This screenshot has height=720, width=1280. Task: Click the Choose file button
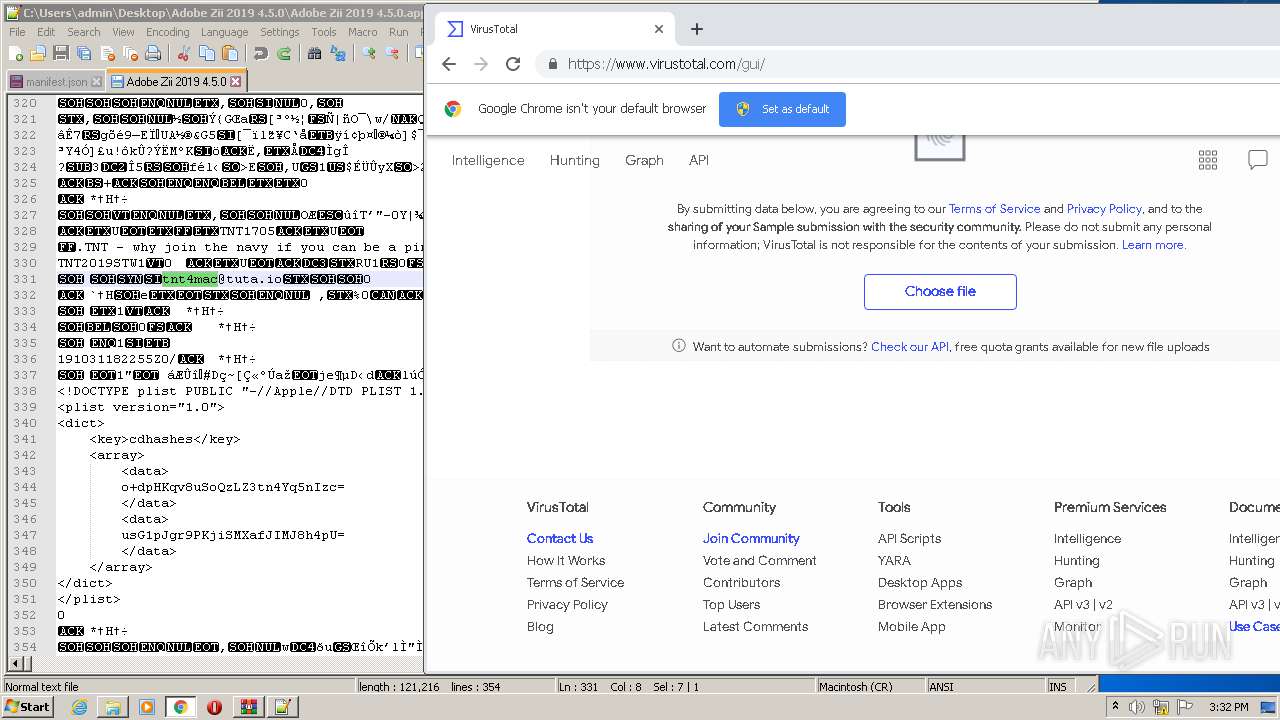tap(940, 292)
